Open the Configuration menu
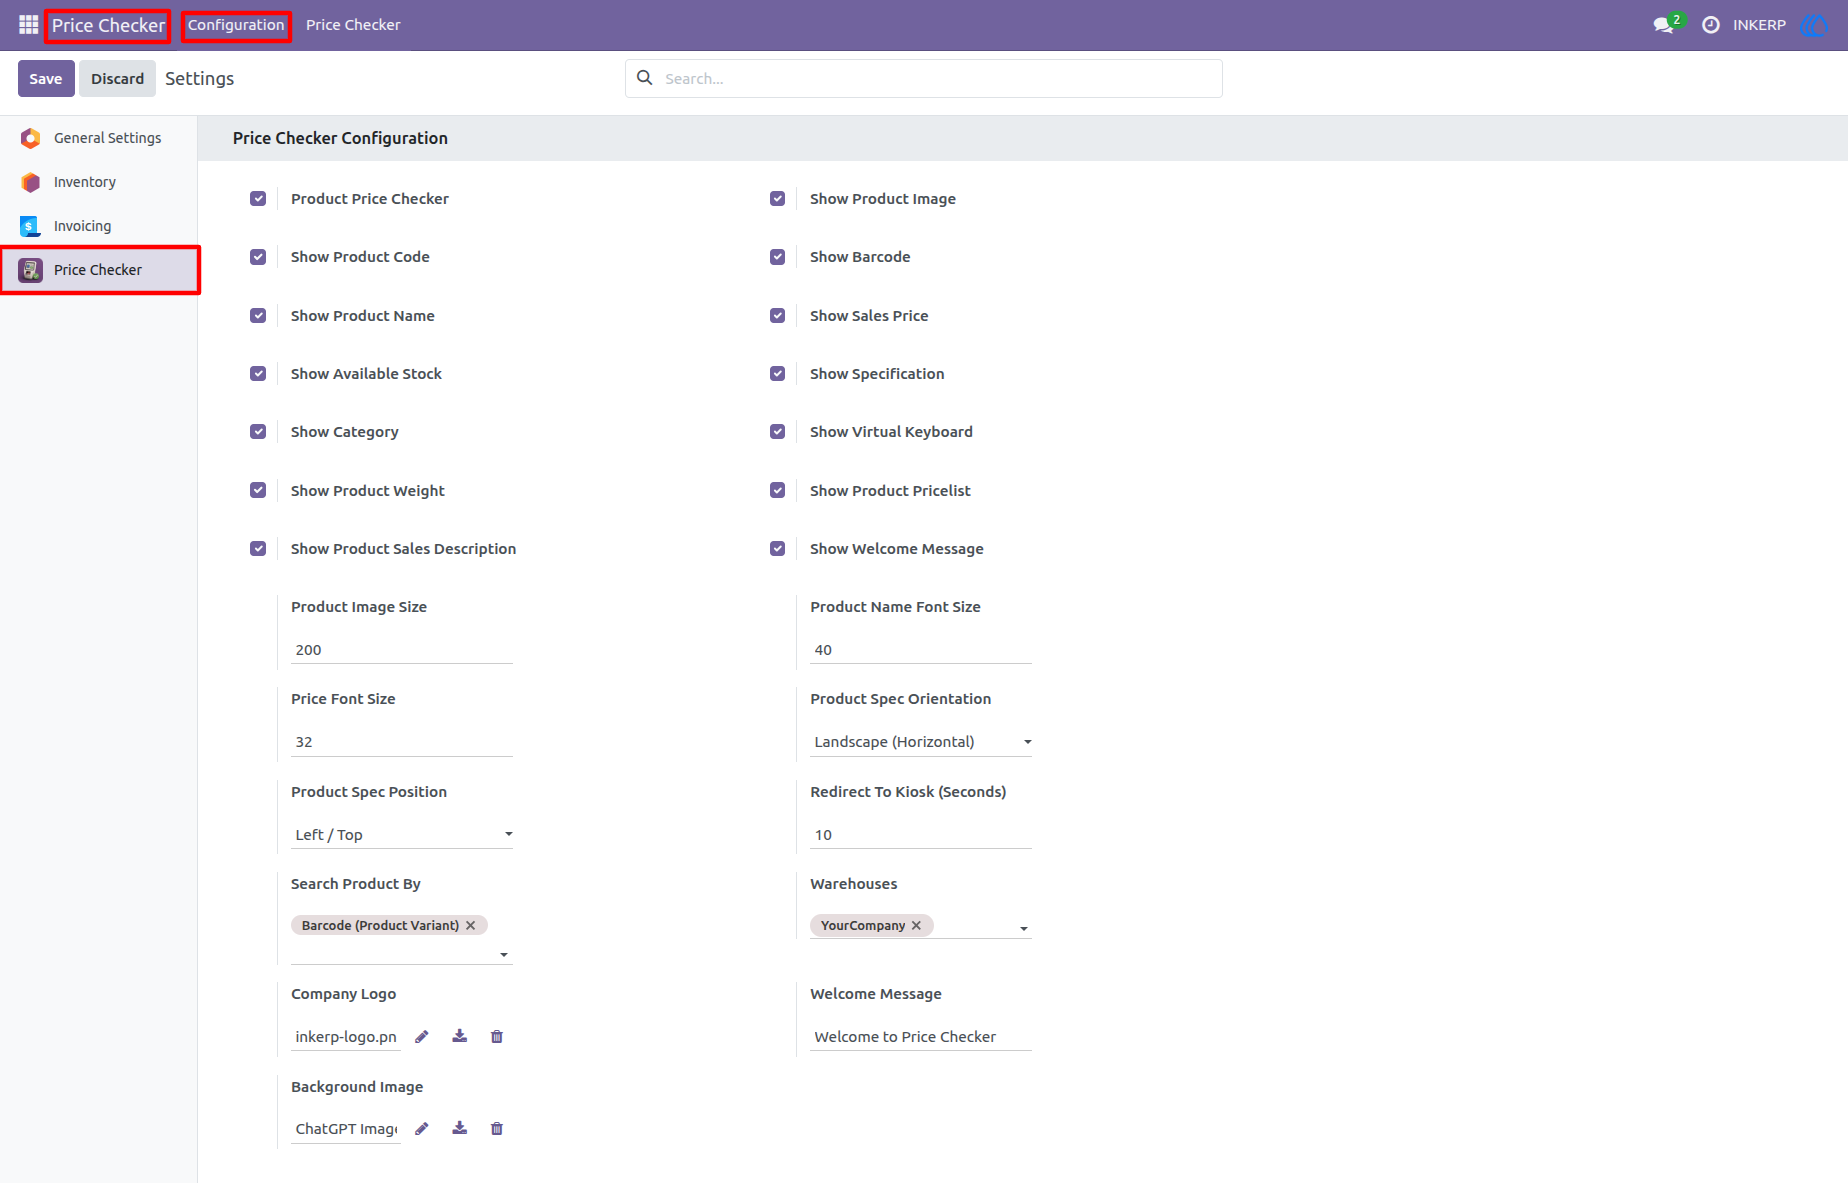This screenshot has height=1183, width=1848. tap(236, 25)
